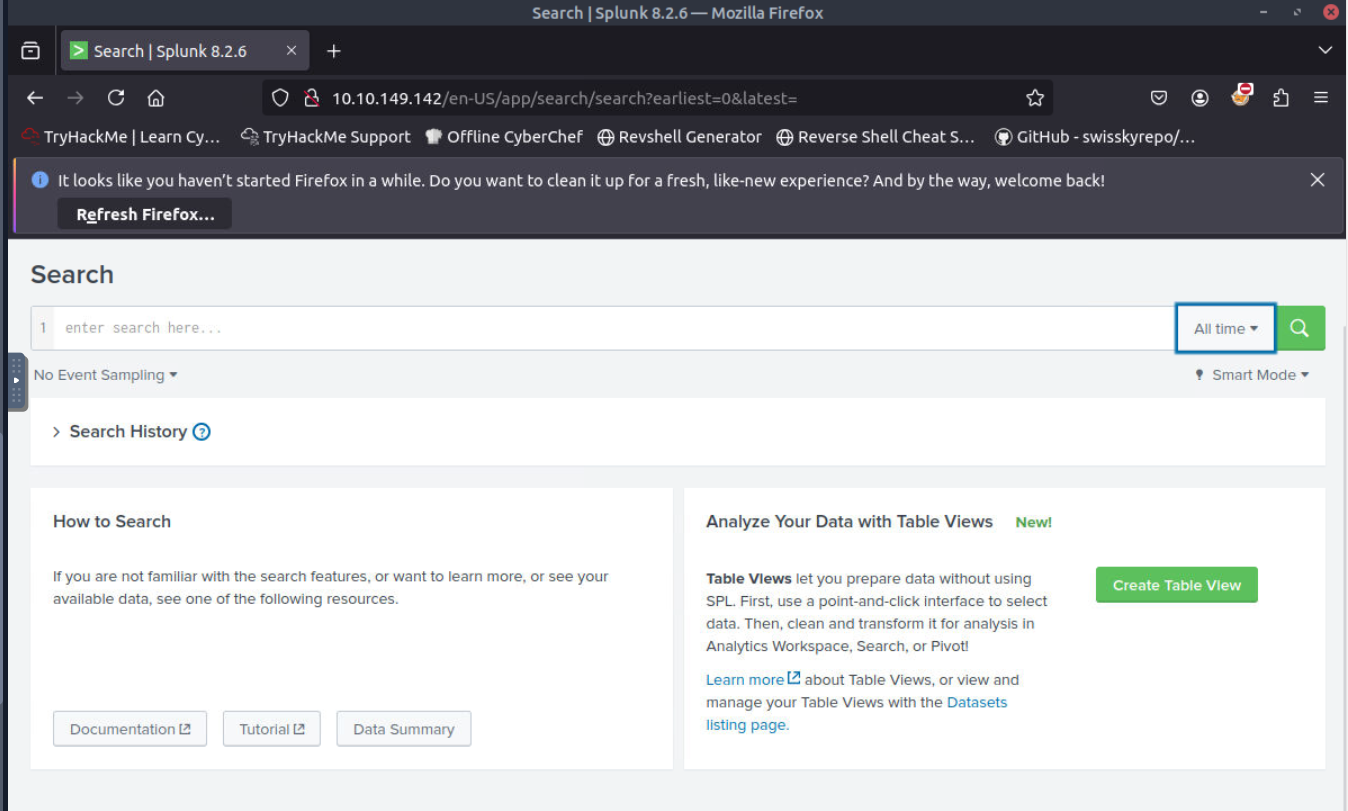Bookmark this page with star icon
Image resolution: width=1348 pixels, height=811 pixels.
pyautogui.click(x=1035, y=98)
